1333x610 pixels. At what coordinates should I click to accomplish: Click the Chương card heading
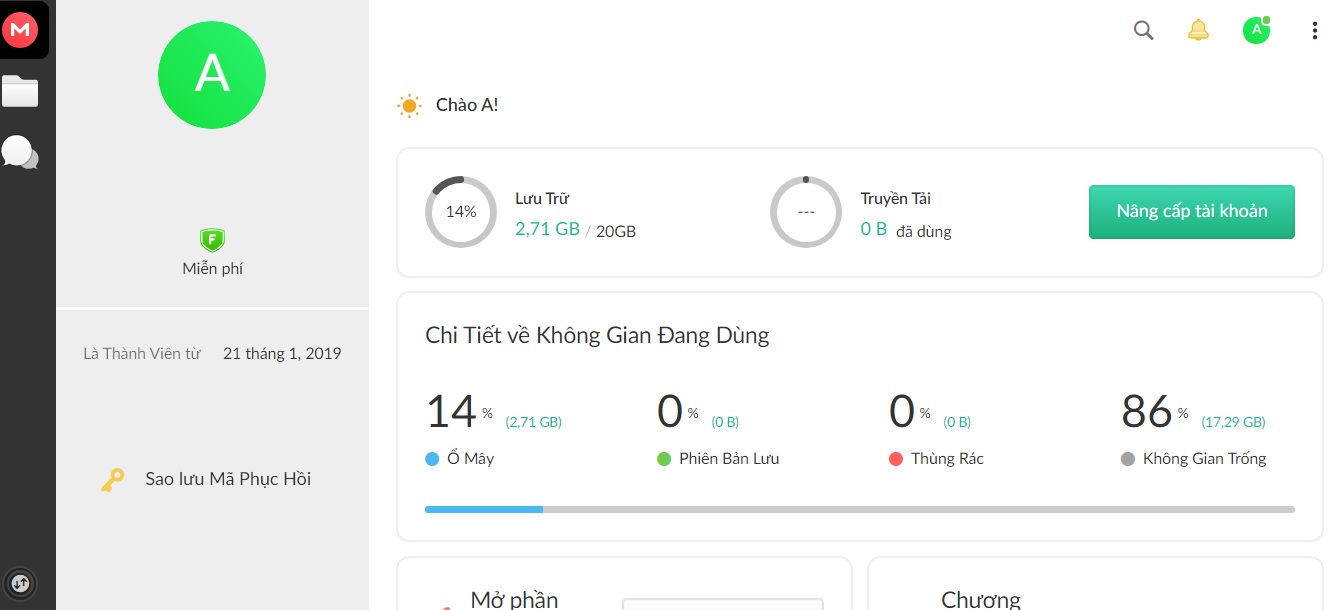[981, 599]
